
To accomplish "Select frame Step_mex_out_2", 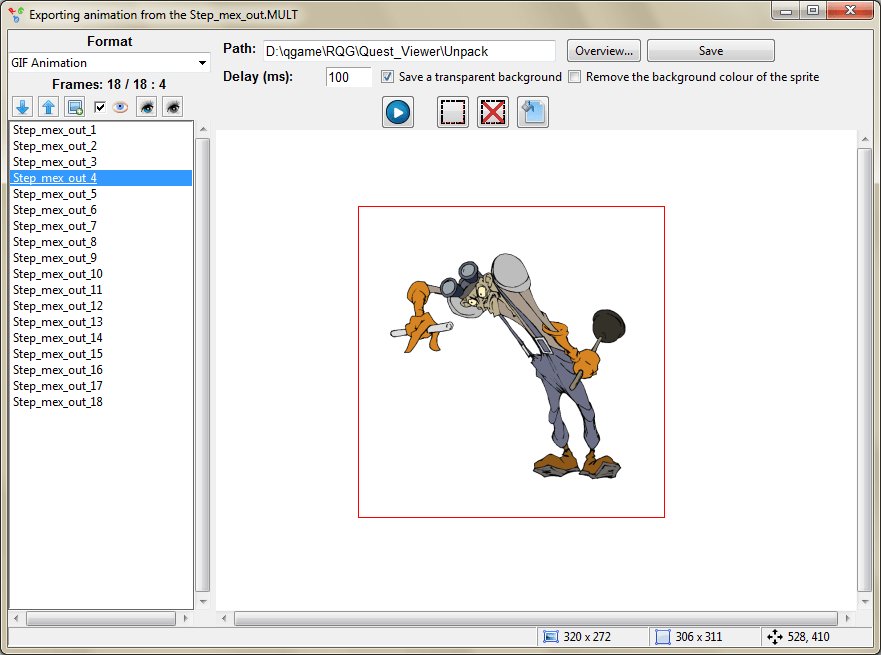I will [x=101, y=146].
